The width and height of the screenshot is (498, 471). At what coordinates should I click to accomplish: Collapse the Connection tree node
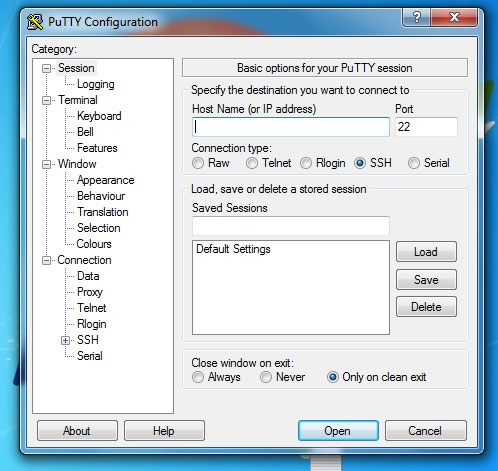[x=46, y=260]
